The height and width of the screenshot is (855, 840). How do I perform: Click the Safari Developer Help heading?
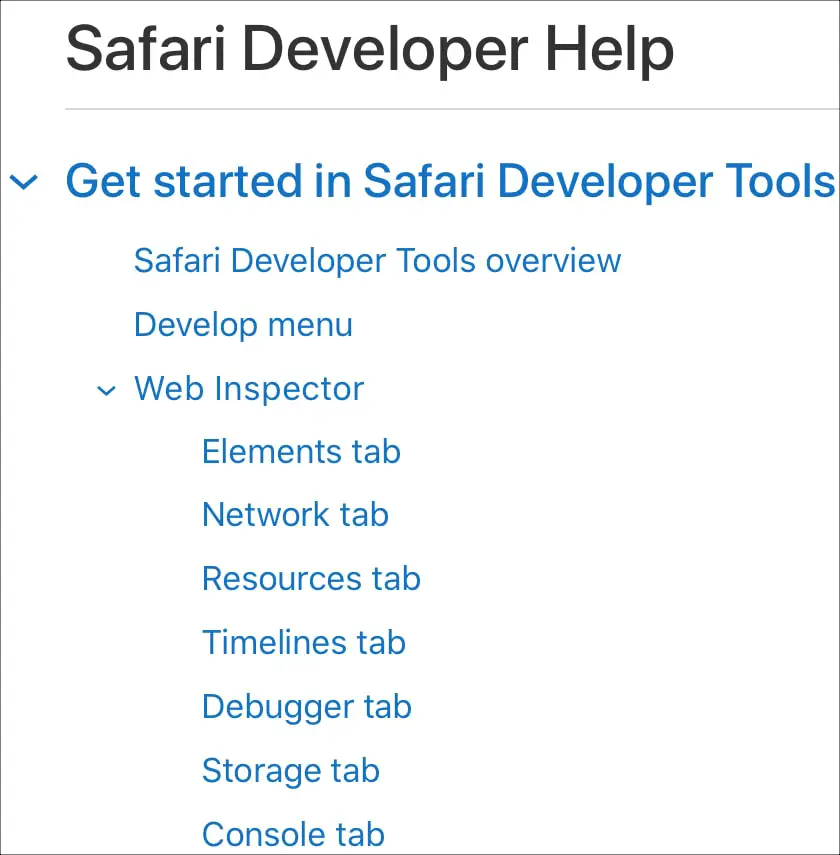[370, 48]
